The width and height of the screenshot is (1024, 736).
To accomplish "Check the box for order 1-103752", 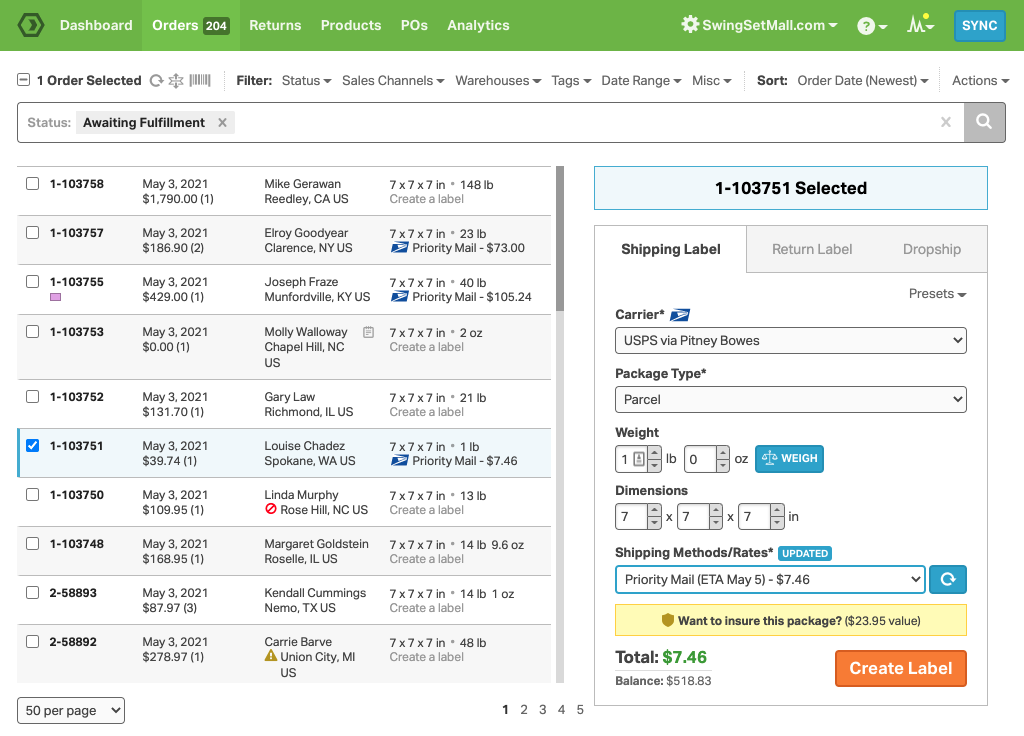I will click(x=33, y=396).
